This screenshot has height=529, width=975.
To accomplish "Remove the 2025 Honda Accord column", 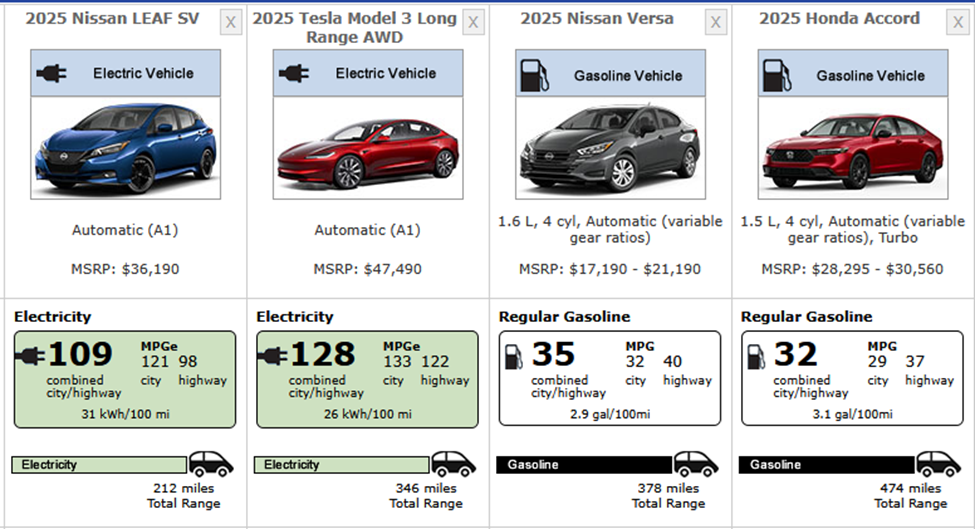I will click(x=958, y=23).
